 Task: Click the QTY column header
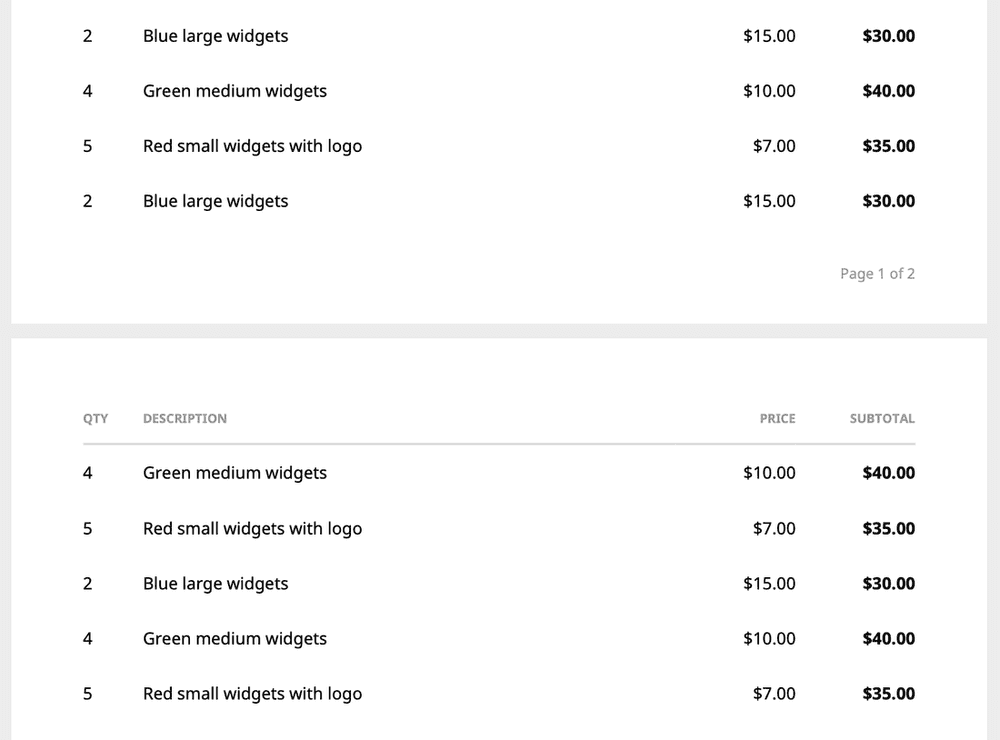coord(95,418)
